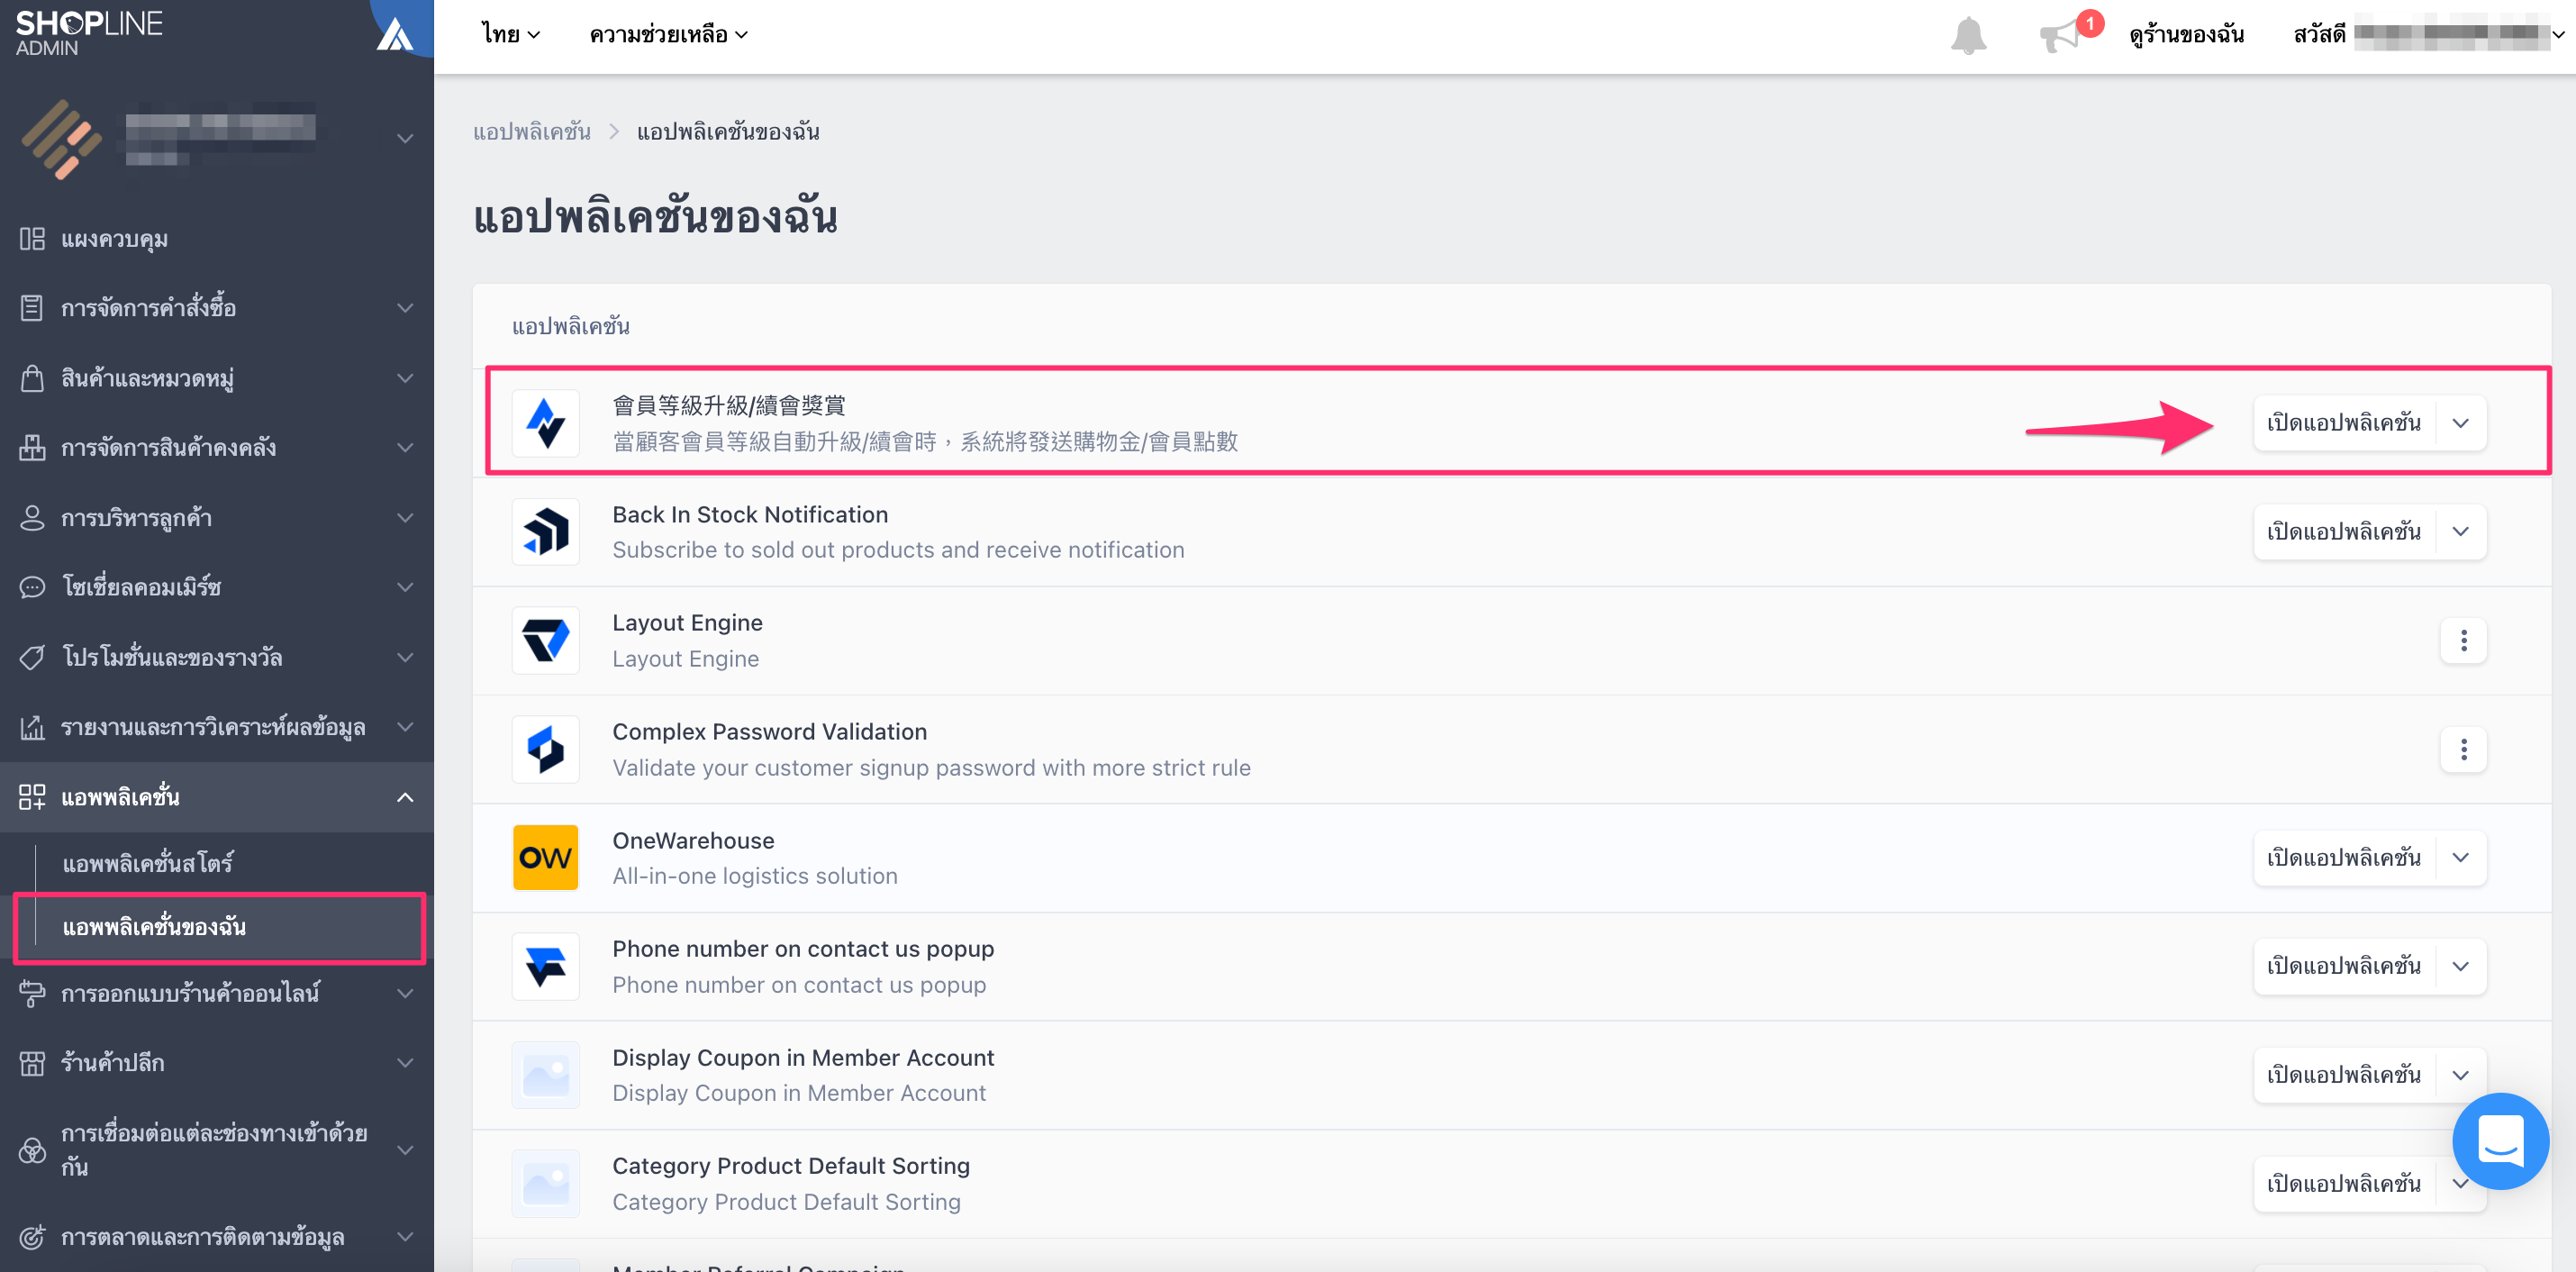Open the ไทย language dropdown

tap(510, 34)
